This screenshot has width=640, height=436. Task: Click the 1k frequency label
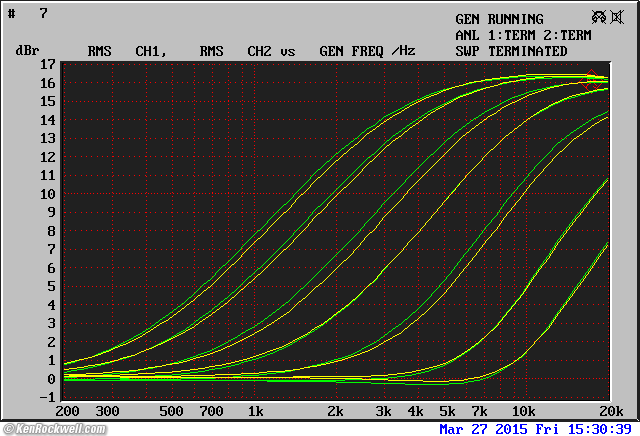point(256,411)
